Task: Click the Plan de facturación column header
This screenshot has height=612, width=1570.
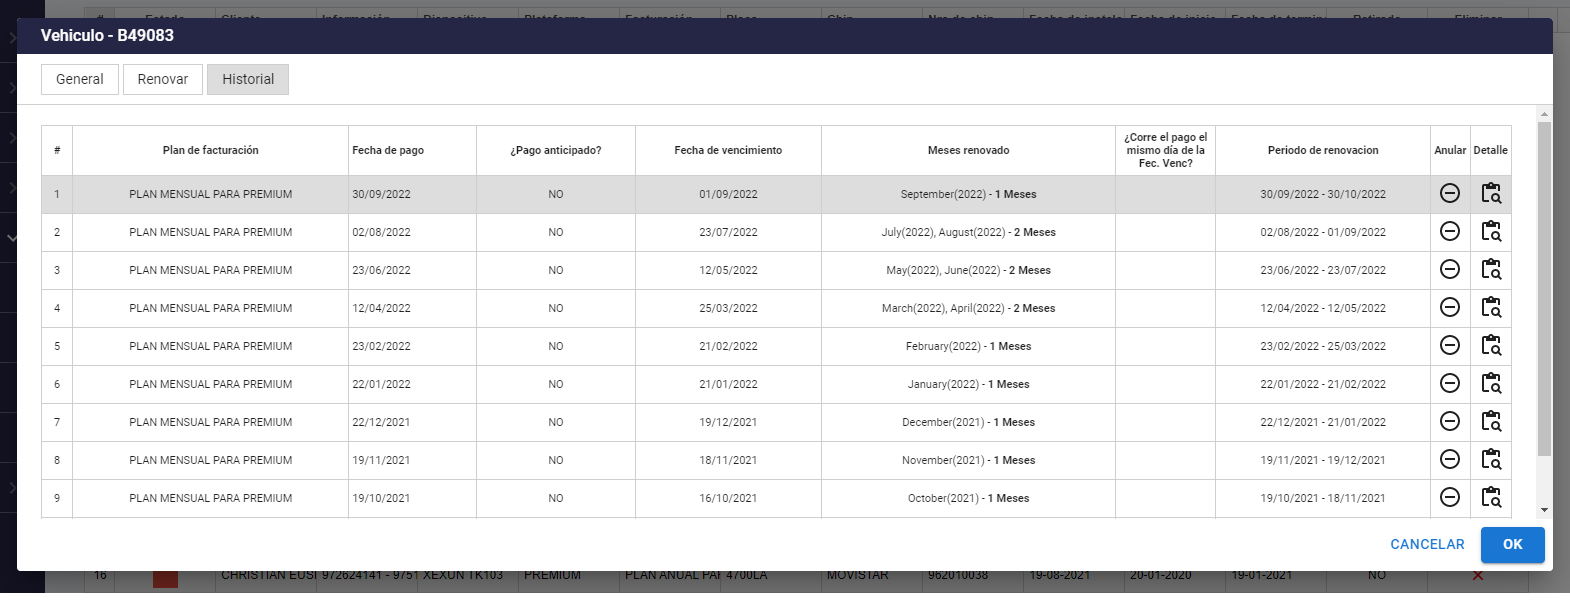Action: point(210,151)
